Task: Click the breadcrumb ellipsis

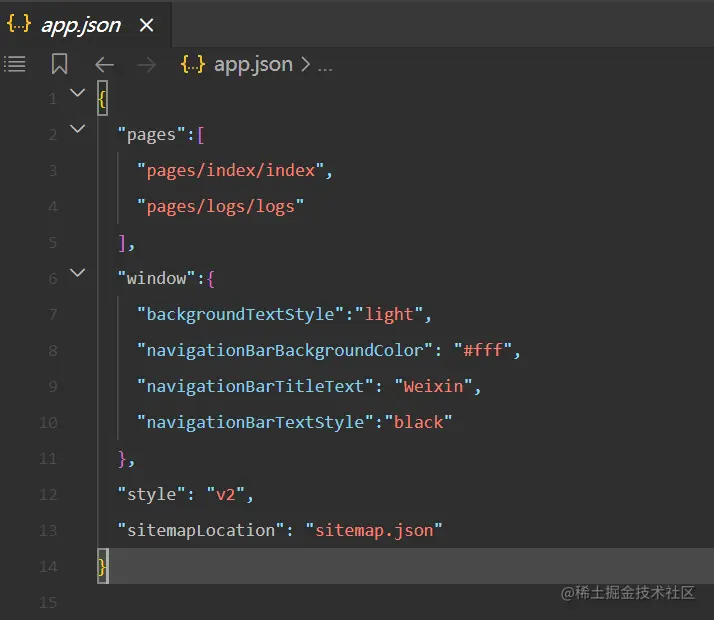Action: point(325,69)
